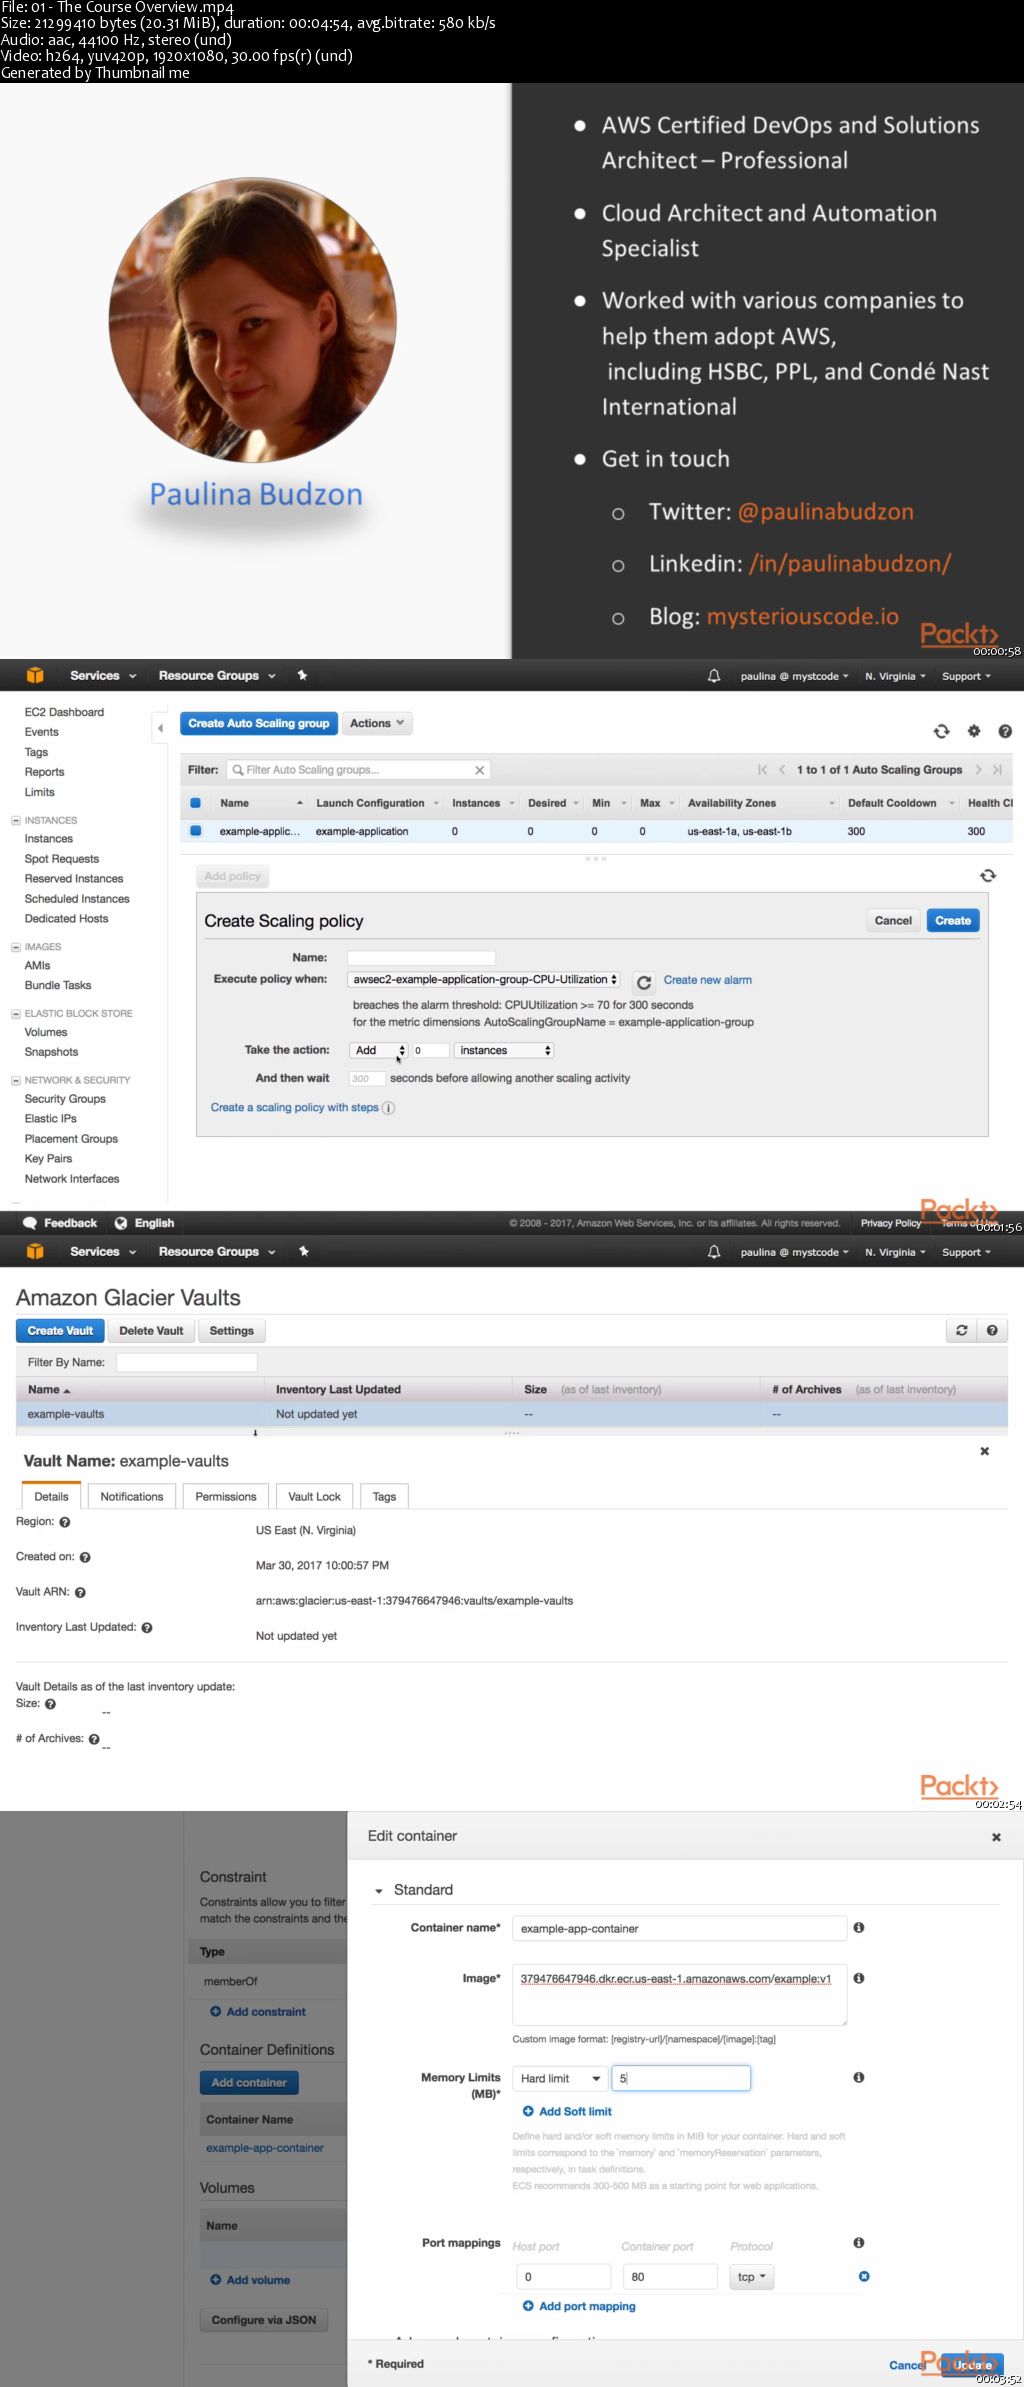Screen dimensions: 1024x2387
Task: Open the Hard limit dropdown
Action: coord(560,2078)
